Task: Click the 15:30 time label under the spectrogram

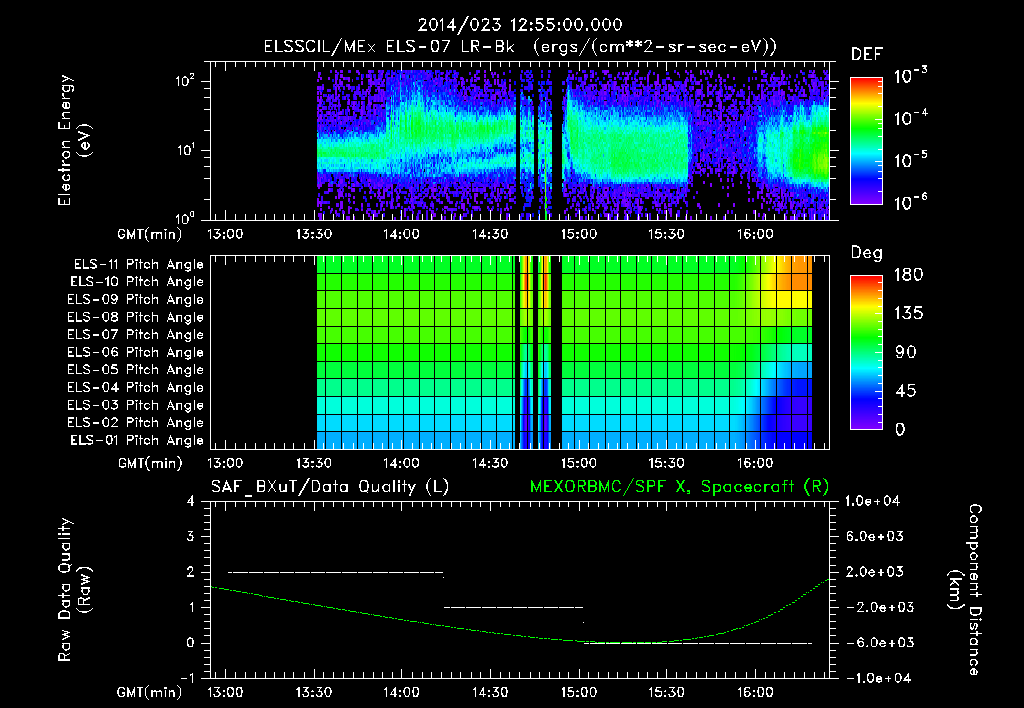Action: coord(666,234)
